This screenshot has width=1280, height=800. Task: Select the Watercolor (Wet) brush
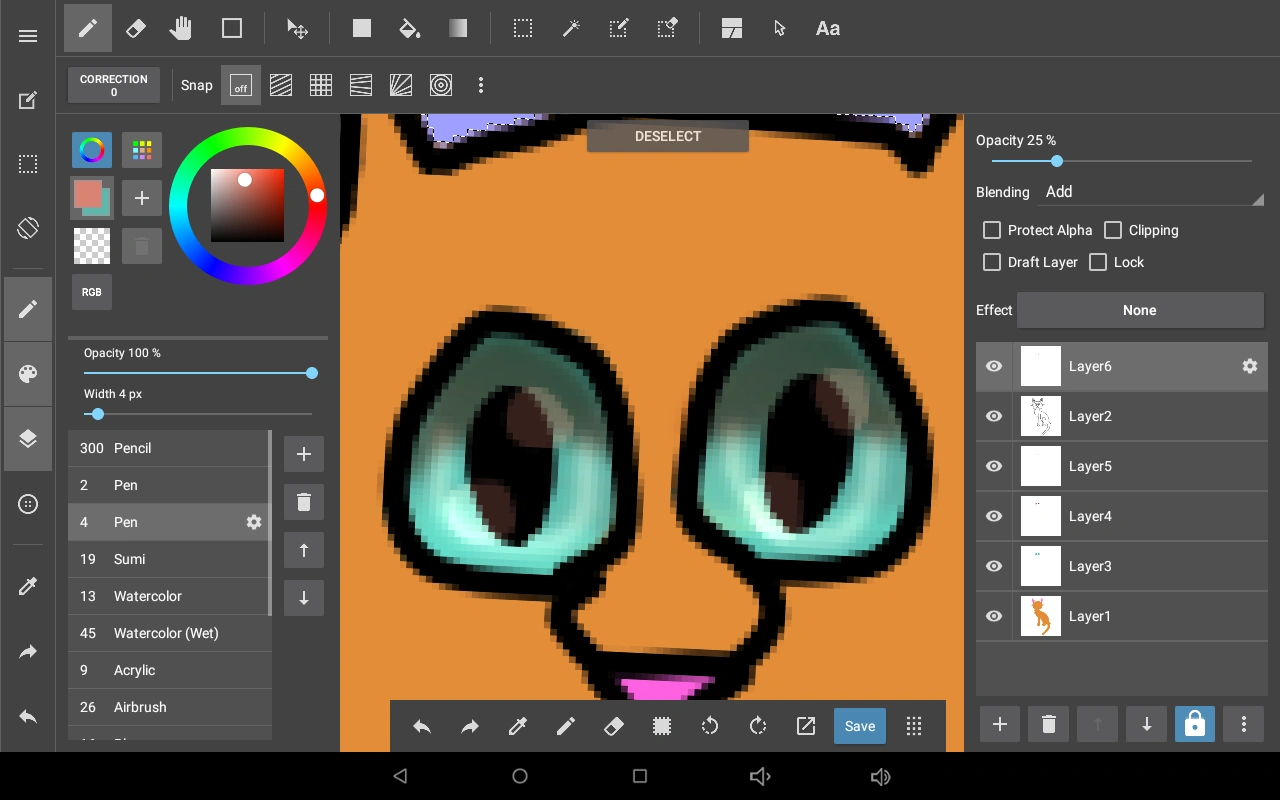(x=170, y=633)
